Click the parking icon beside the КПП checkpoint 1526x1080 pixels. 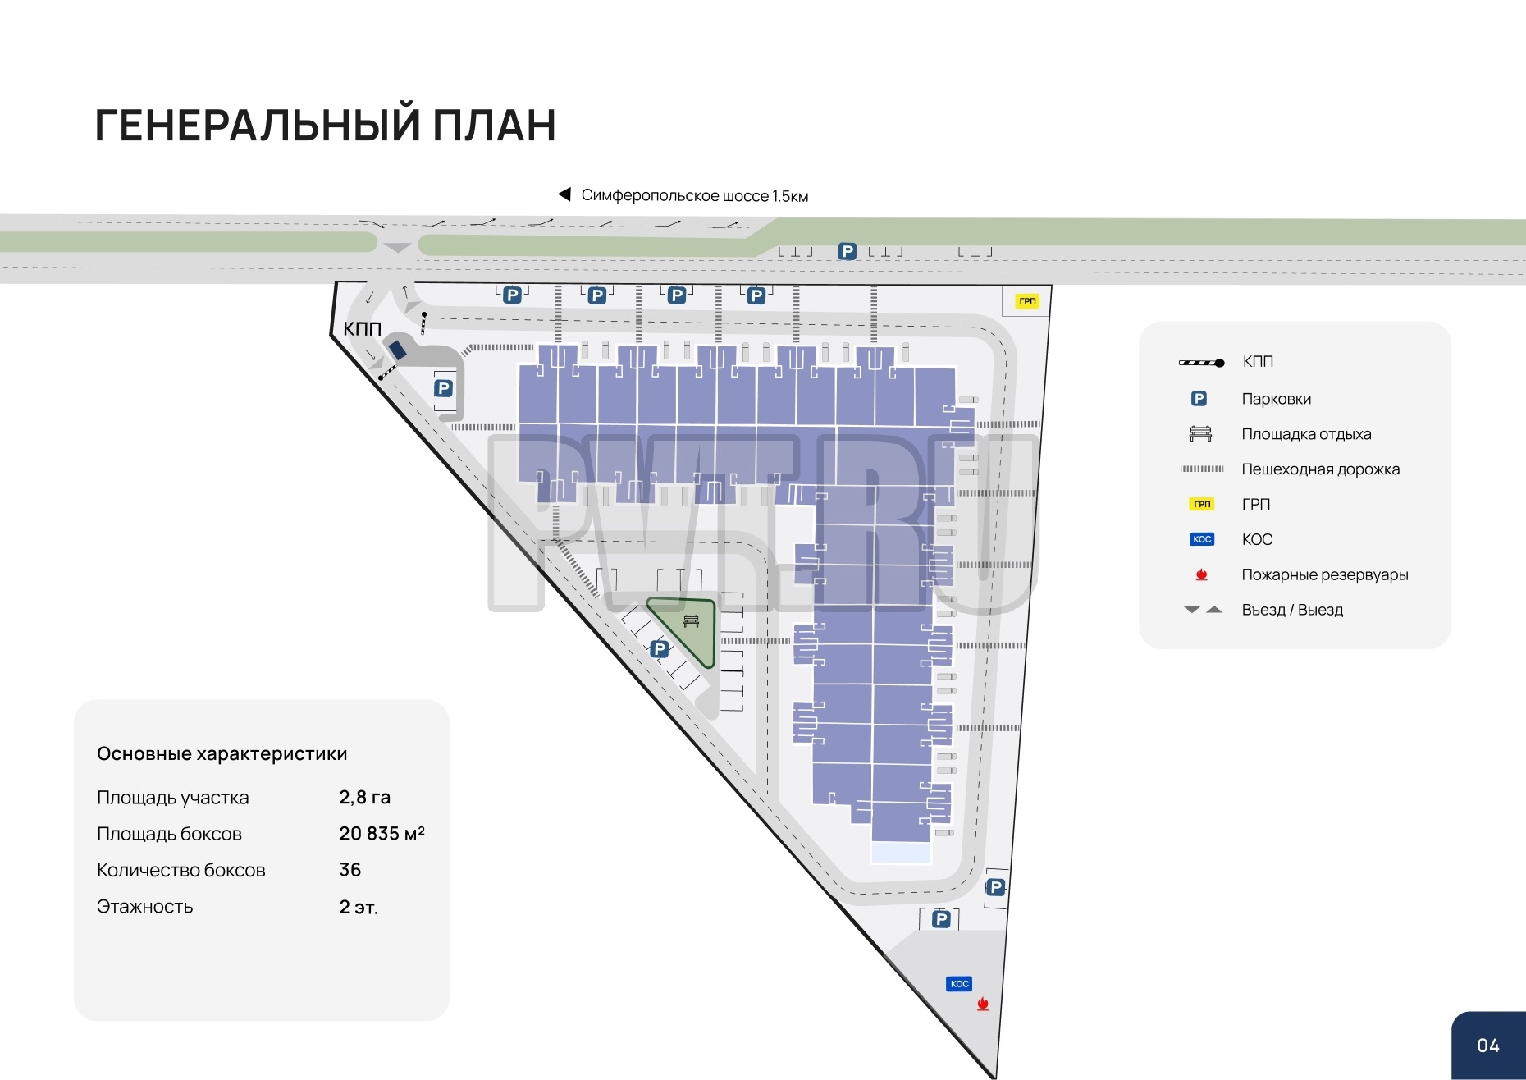tap(444, 388)
